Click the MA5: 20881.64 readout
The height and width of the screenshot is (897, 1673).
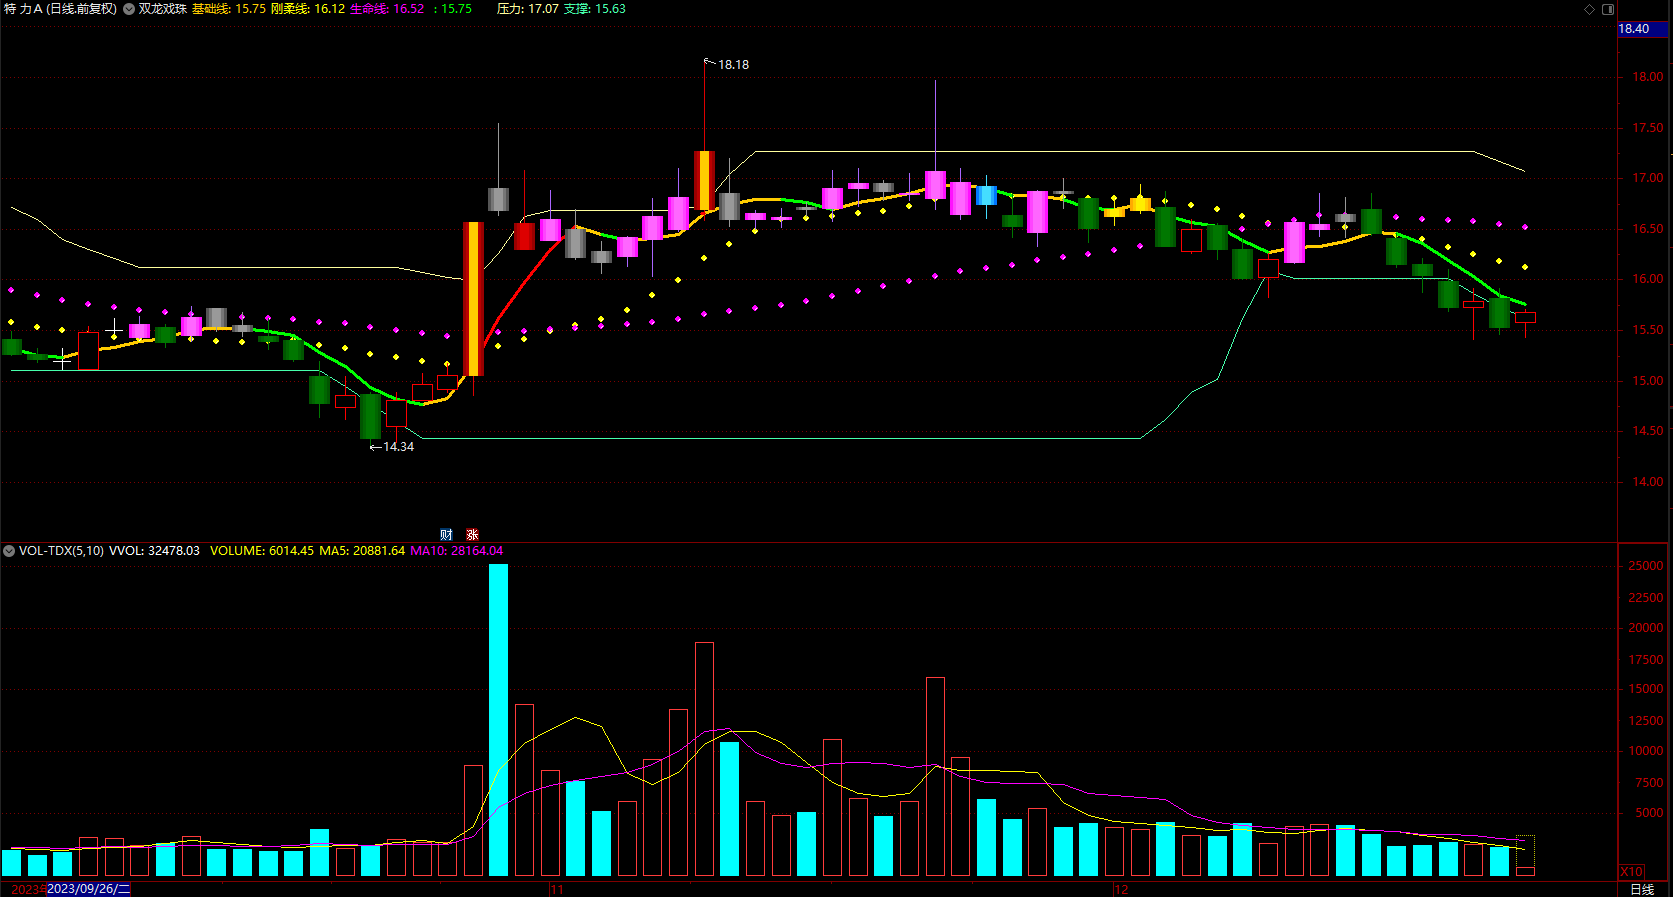[362, 551]
